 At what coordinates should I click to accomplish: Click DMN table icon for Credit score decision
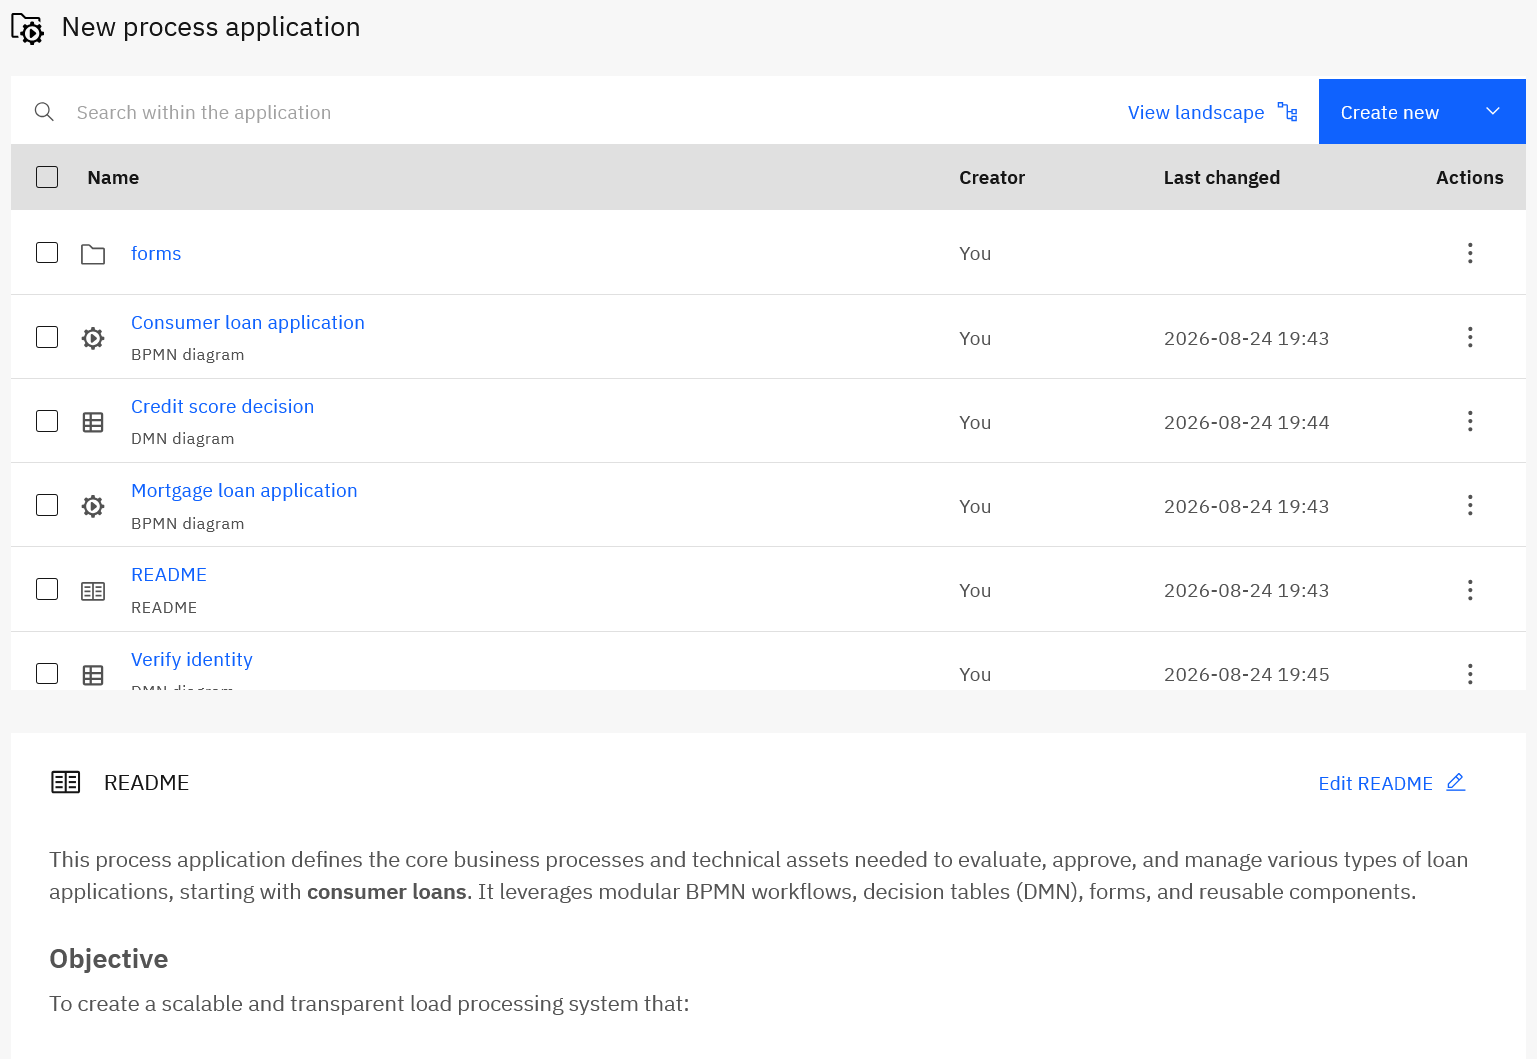coord(93,422)
